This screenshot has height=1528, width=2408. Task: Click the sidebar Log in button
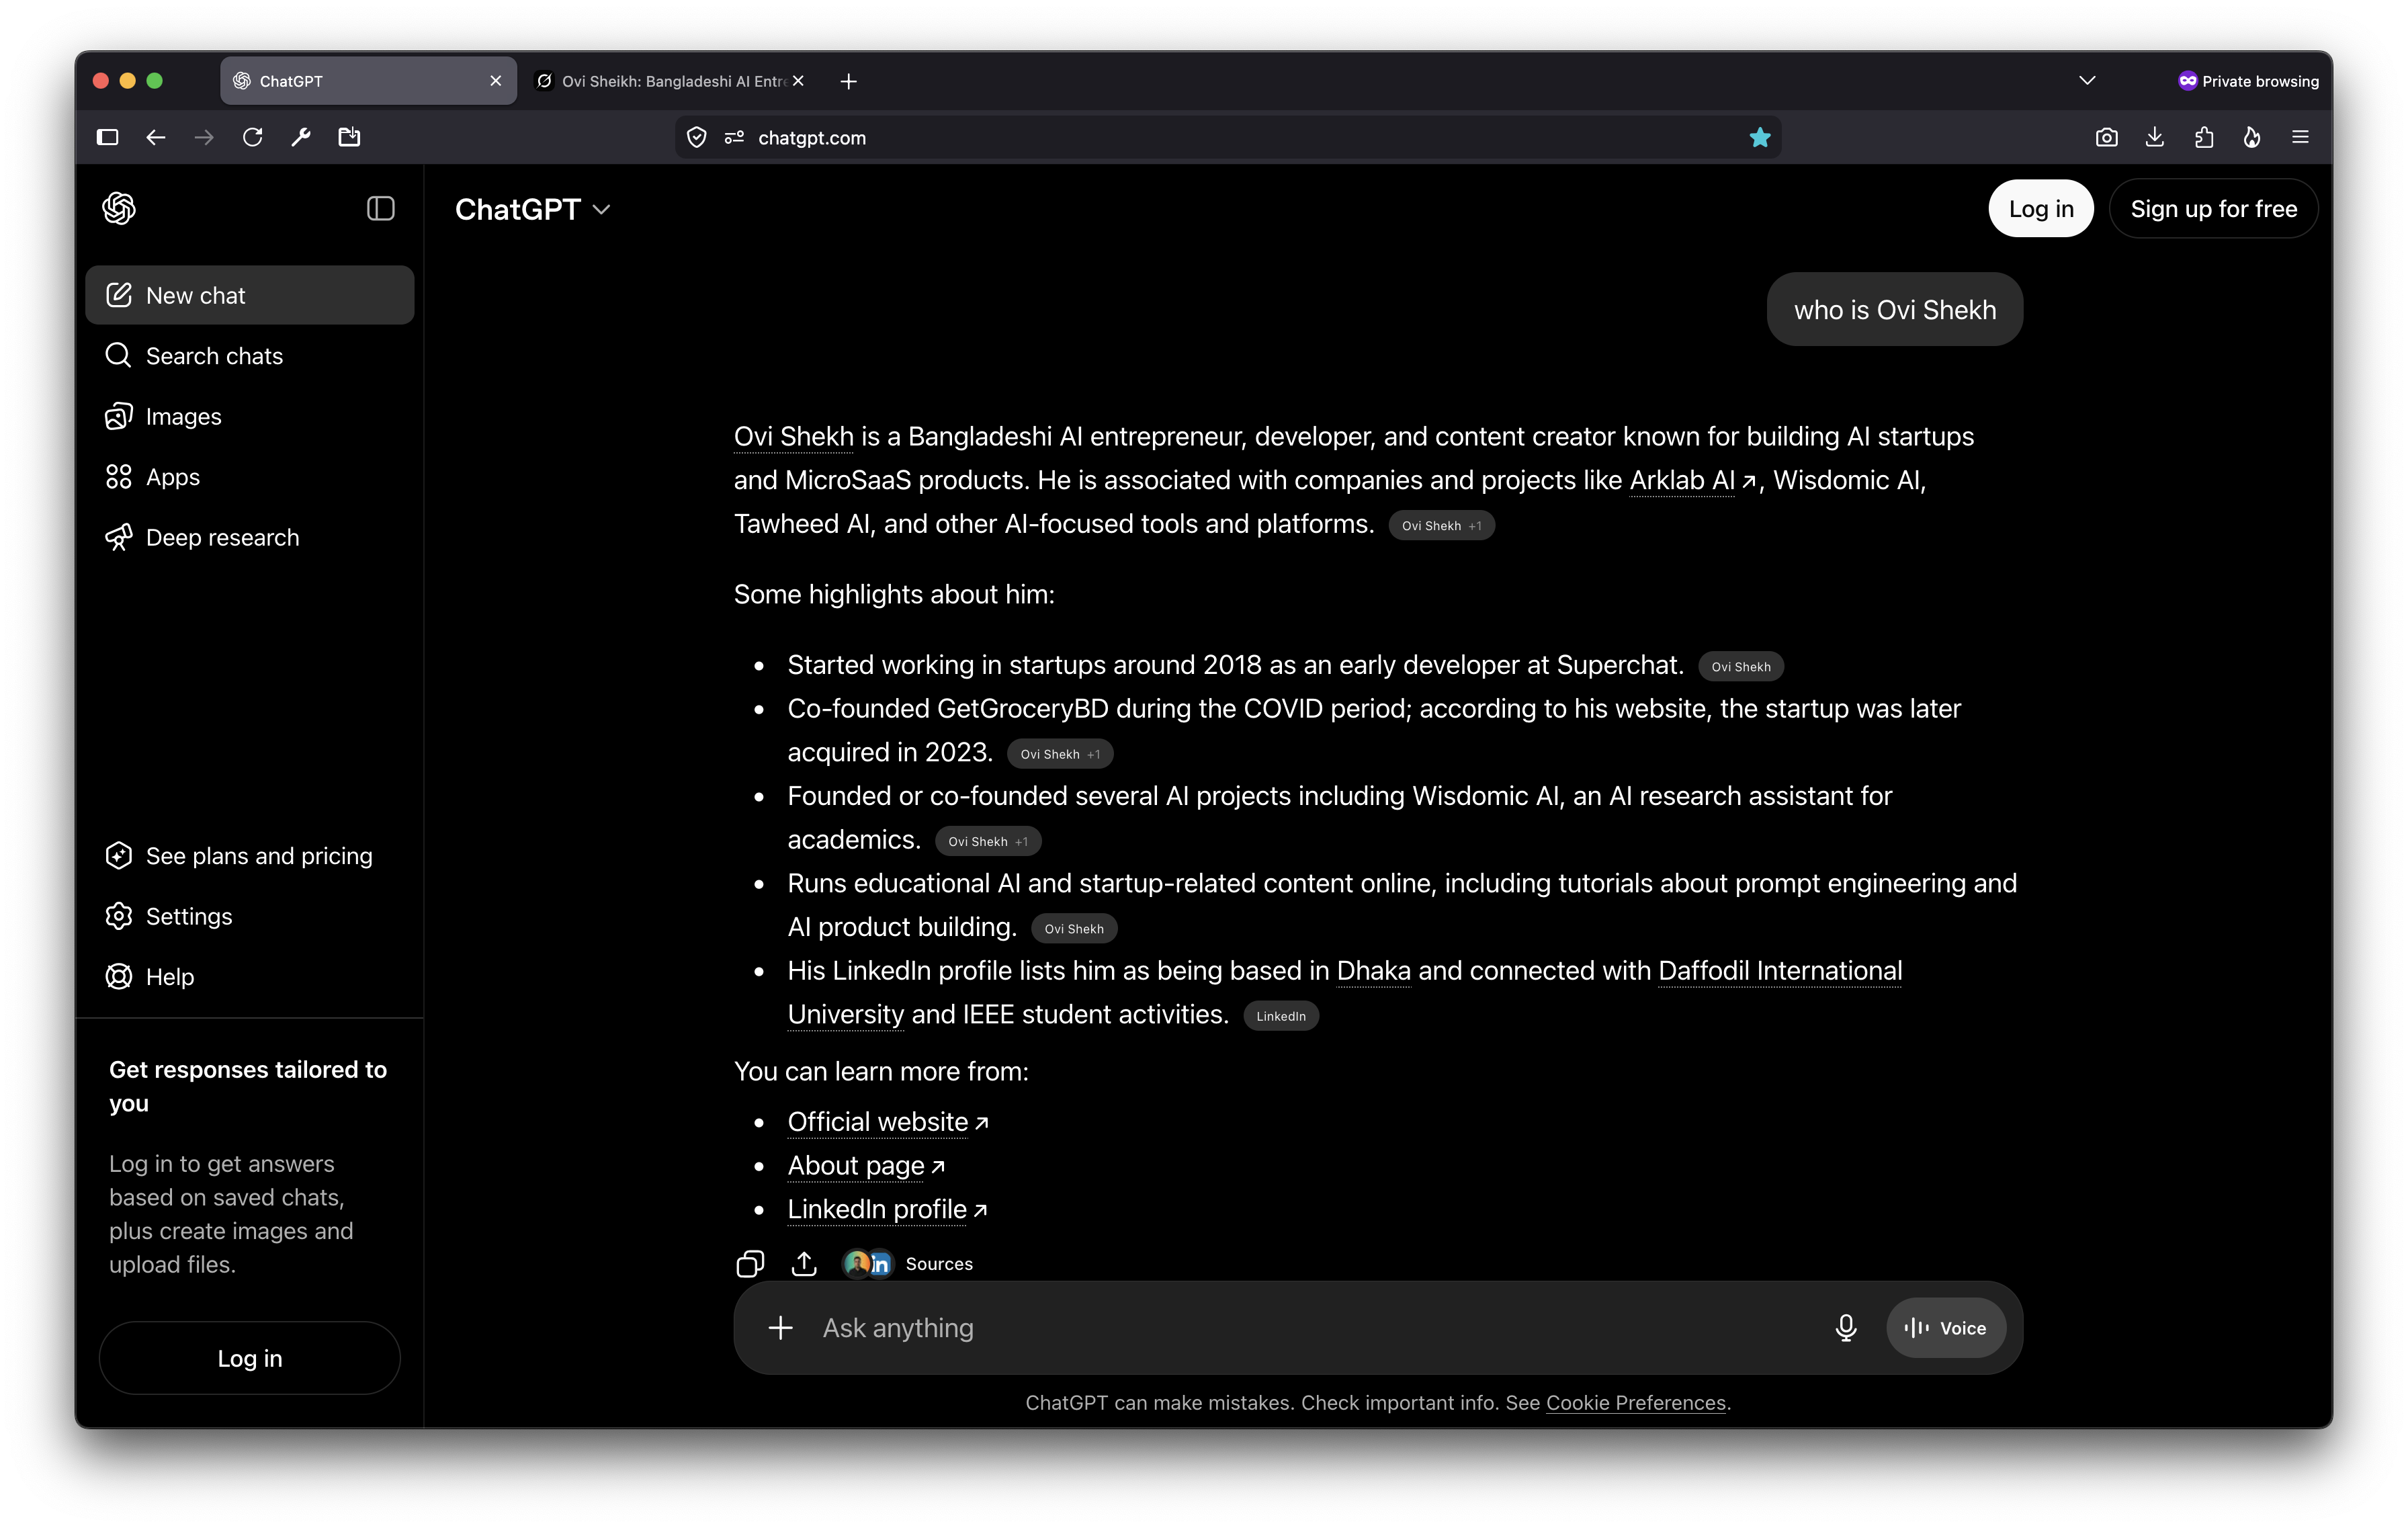[x=250, y=1358]
